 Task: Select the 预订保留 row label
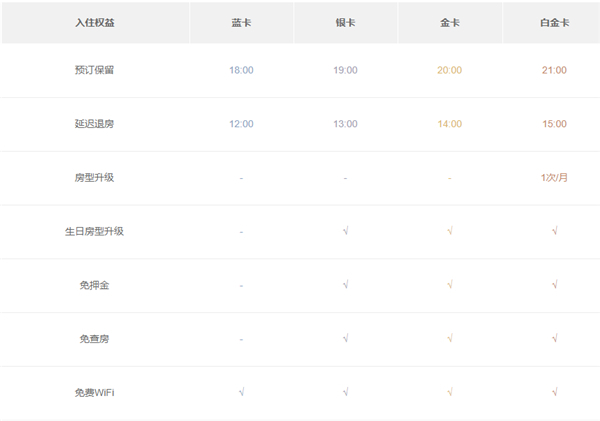coord(94,70)
